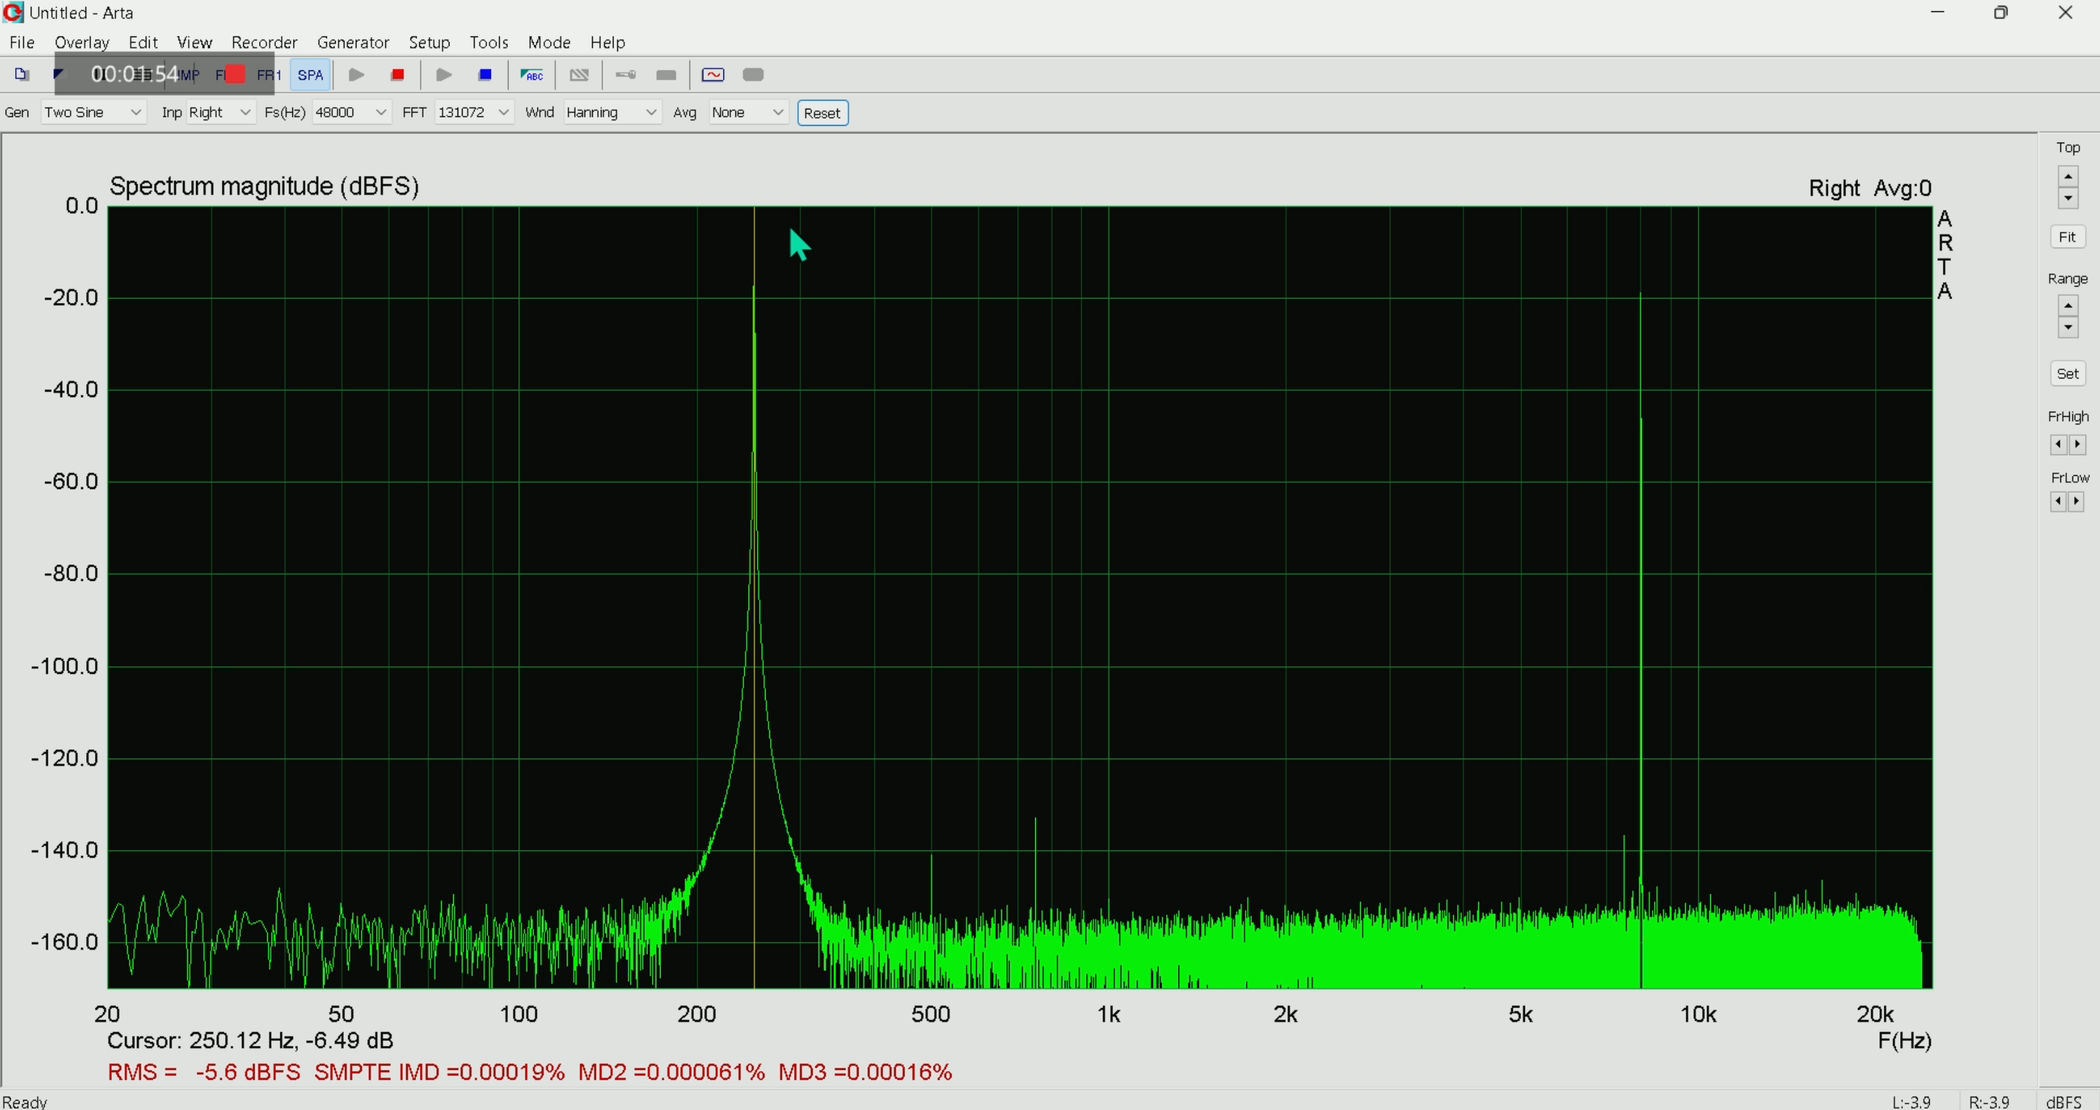Open the Overlay menu
The width and height of the screenshot is (2100, 1110).
tap(81, 42)
